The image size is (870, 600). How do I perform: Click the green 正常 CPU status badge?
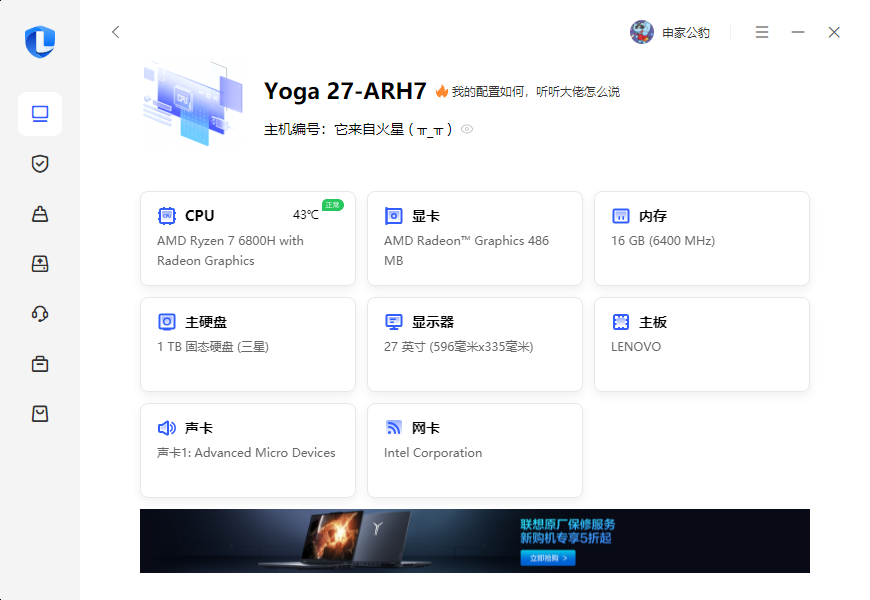333,205
